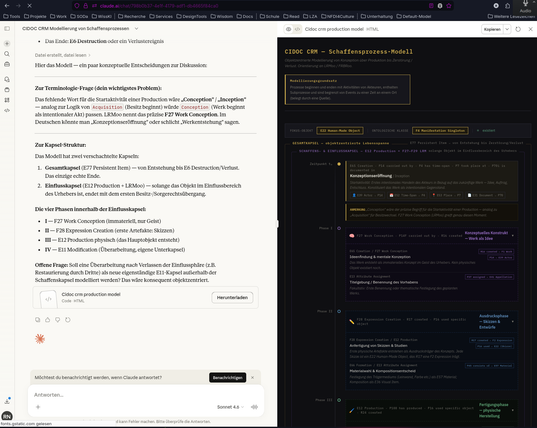This screenshot has width=537, height=428.
Task: Copy the response with the copy icon
Action: click(x=38, y=320)
